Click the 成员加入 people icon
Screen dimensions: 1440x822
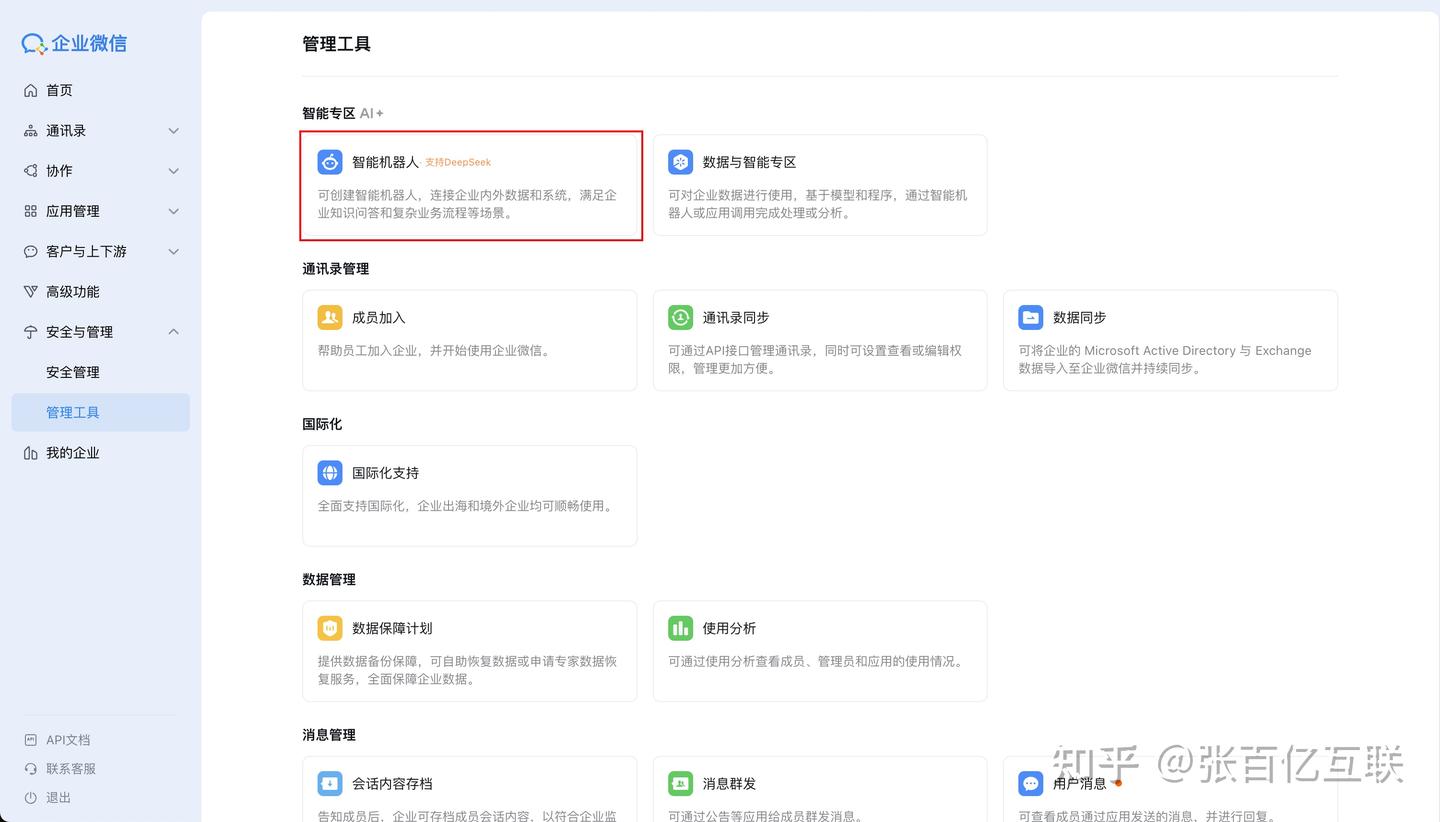tap(330, 317)
